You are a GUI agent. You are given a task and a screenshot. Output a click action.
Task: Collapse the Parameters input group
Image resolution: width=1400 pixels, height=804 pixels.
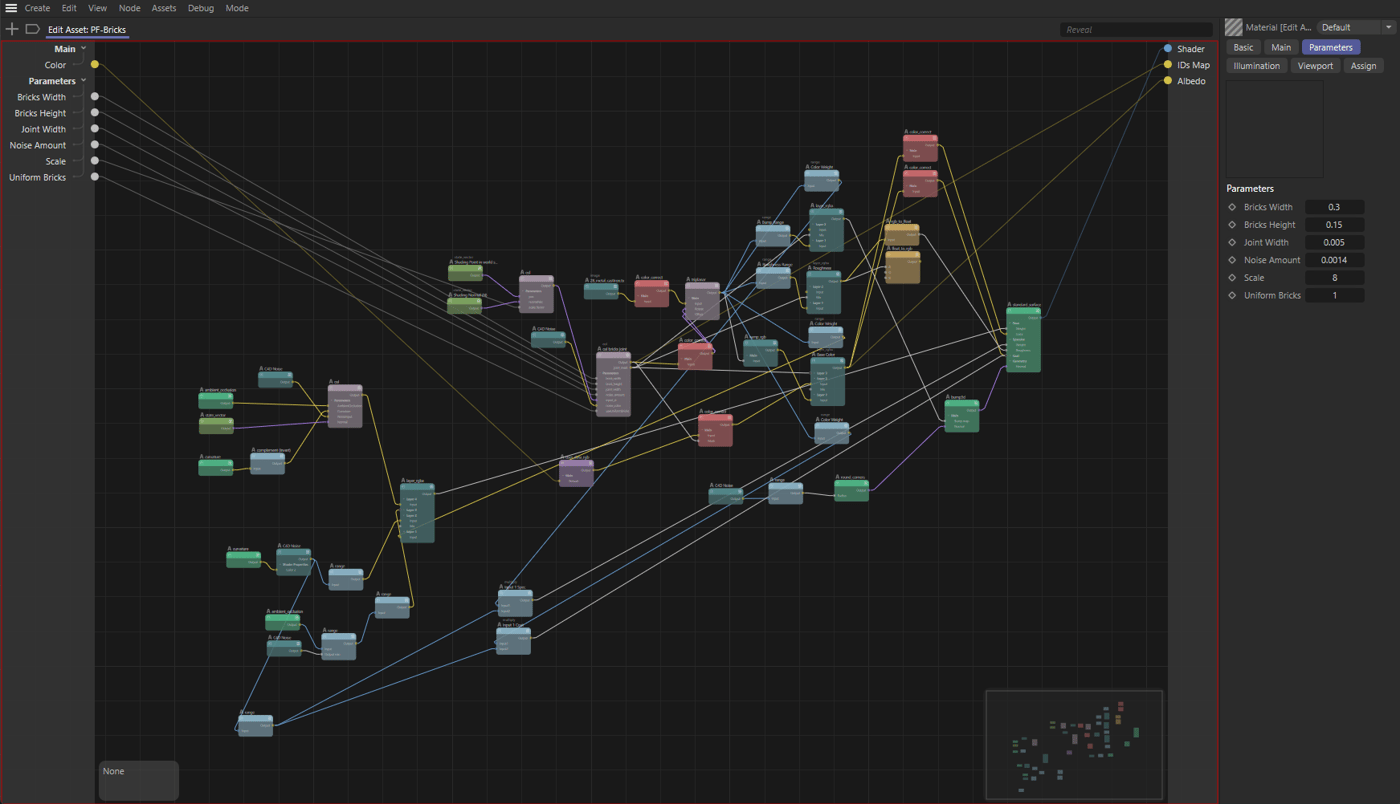coord(83,81)
